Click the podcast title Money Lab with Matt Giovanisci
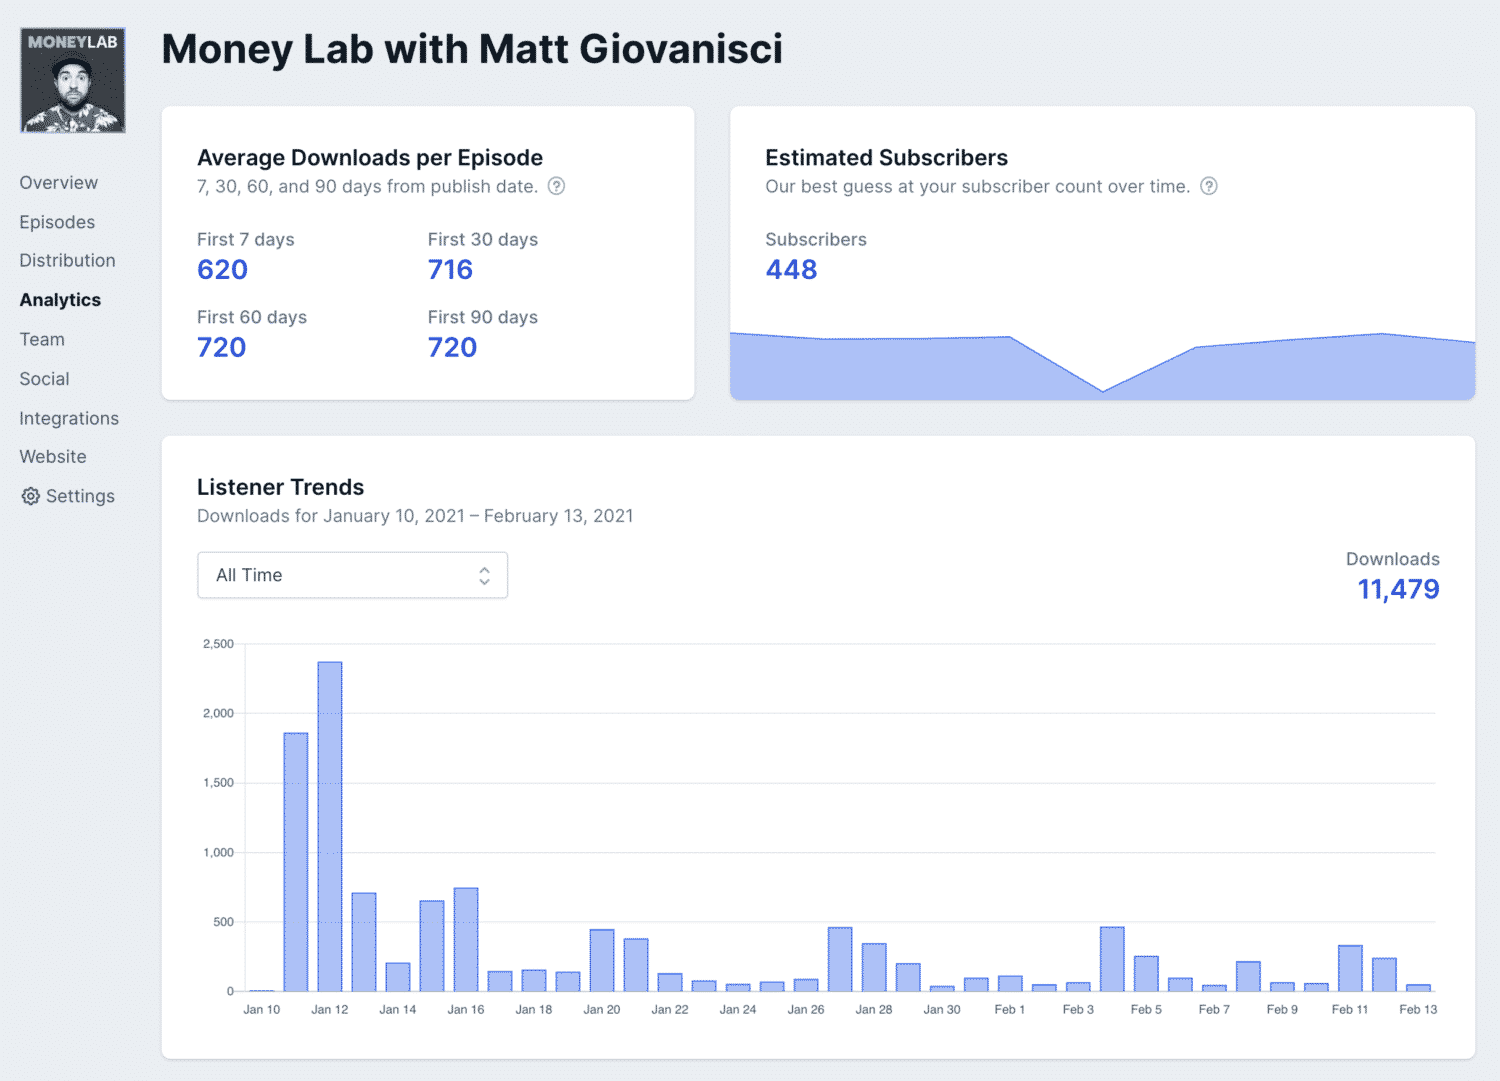Image resolution: width=1500 pixels, height=1081 pixels. [x=472, y=49]
